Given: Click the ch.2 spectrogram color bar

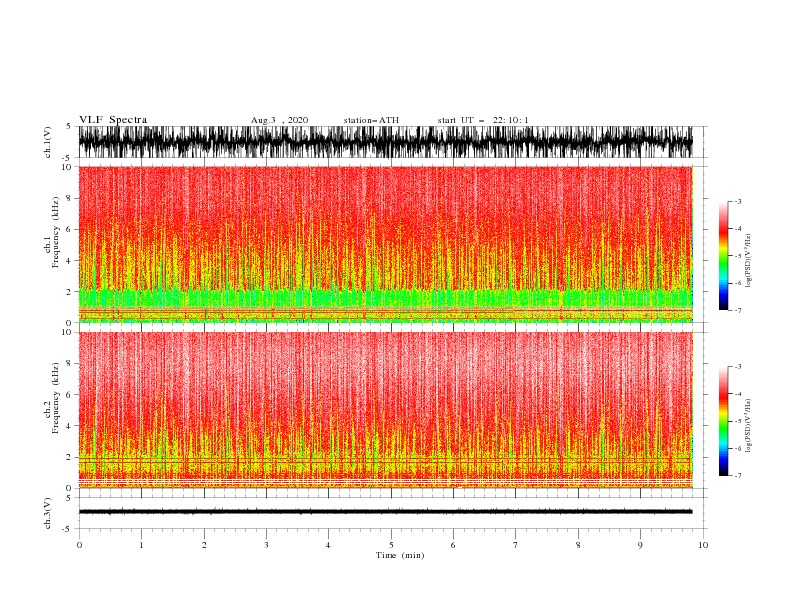Looking at the screenshot, I should coord(723,421).
